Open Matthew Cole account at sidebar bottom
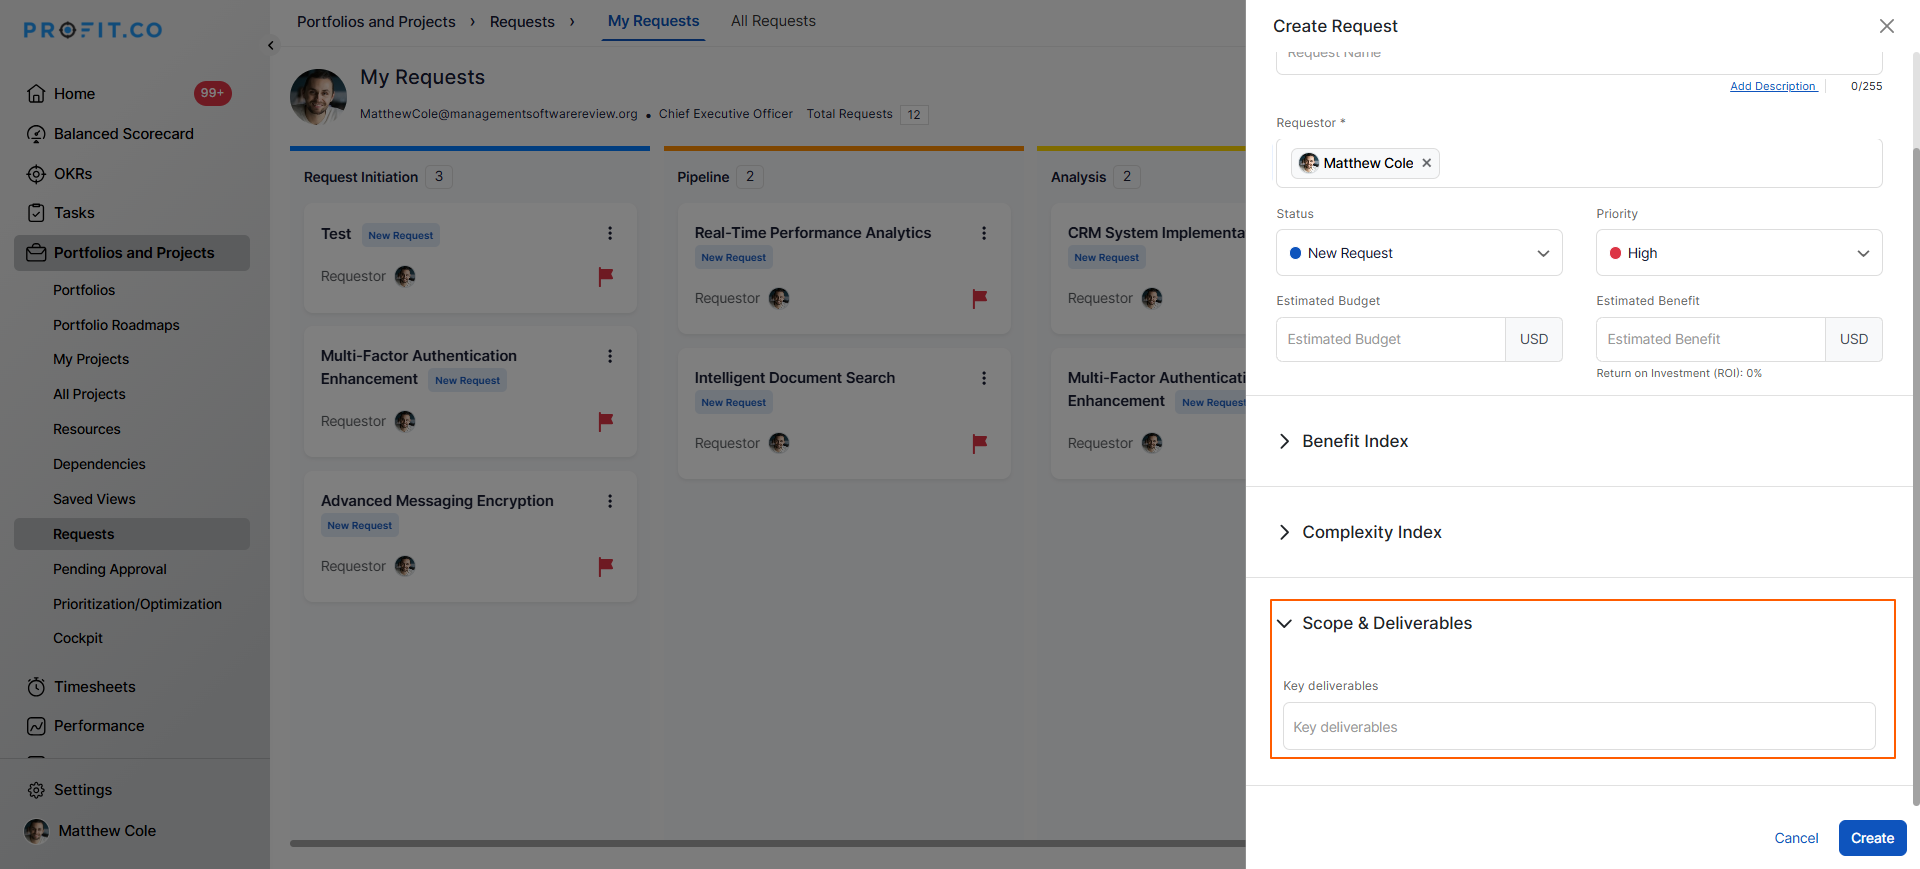Image resolution: width=1920 pixels, height=869 pixels. click(91, 831)
